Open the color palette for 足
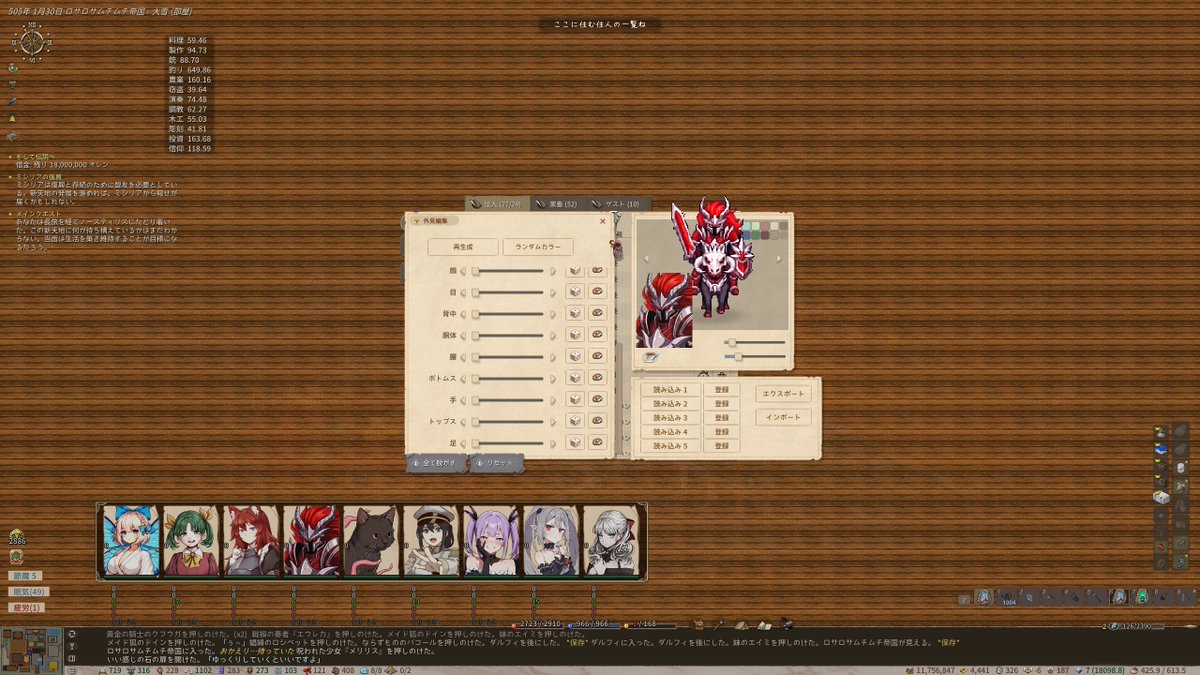 (597, 443)
